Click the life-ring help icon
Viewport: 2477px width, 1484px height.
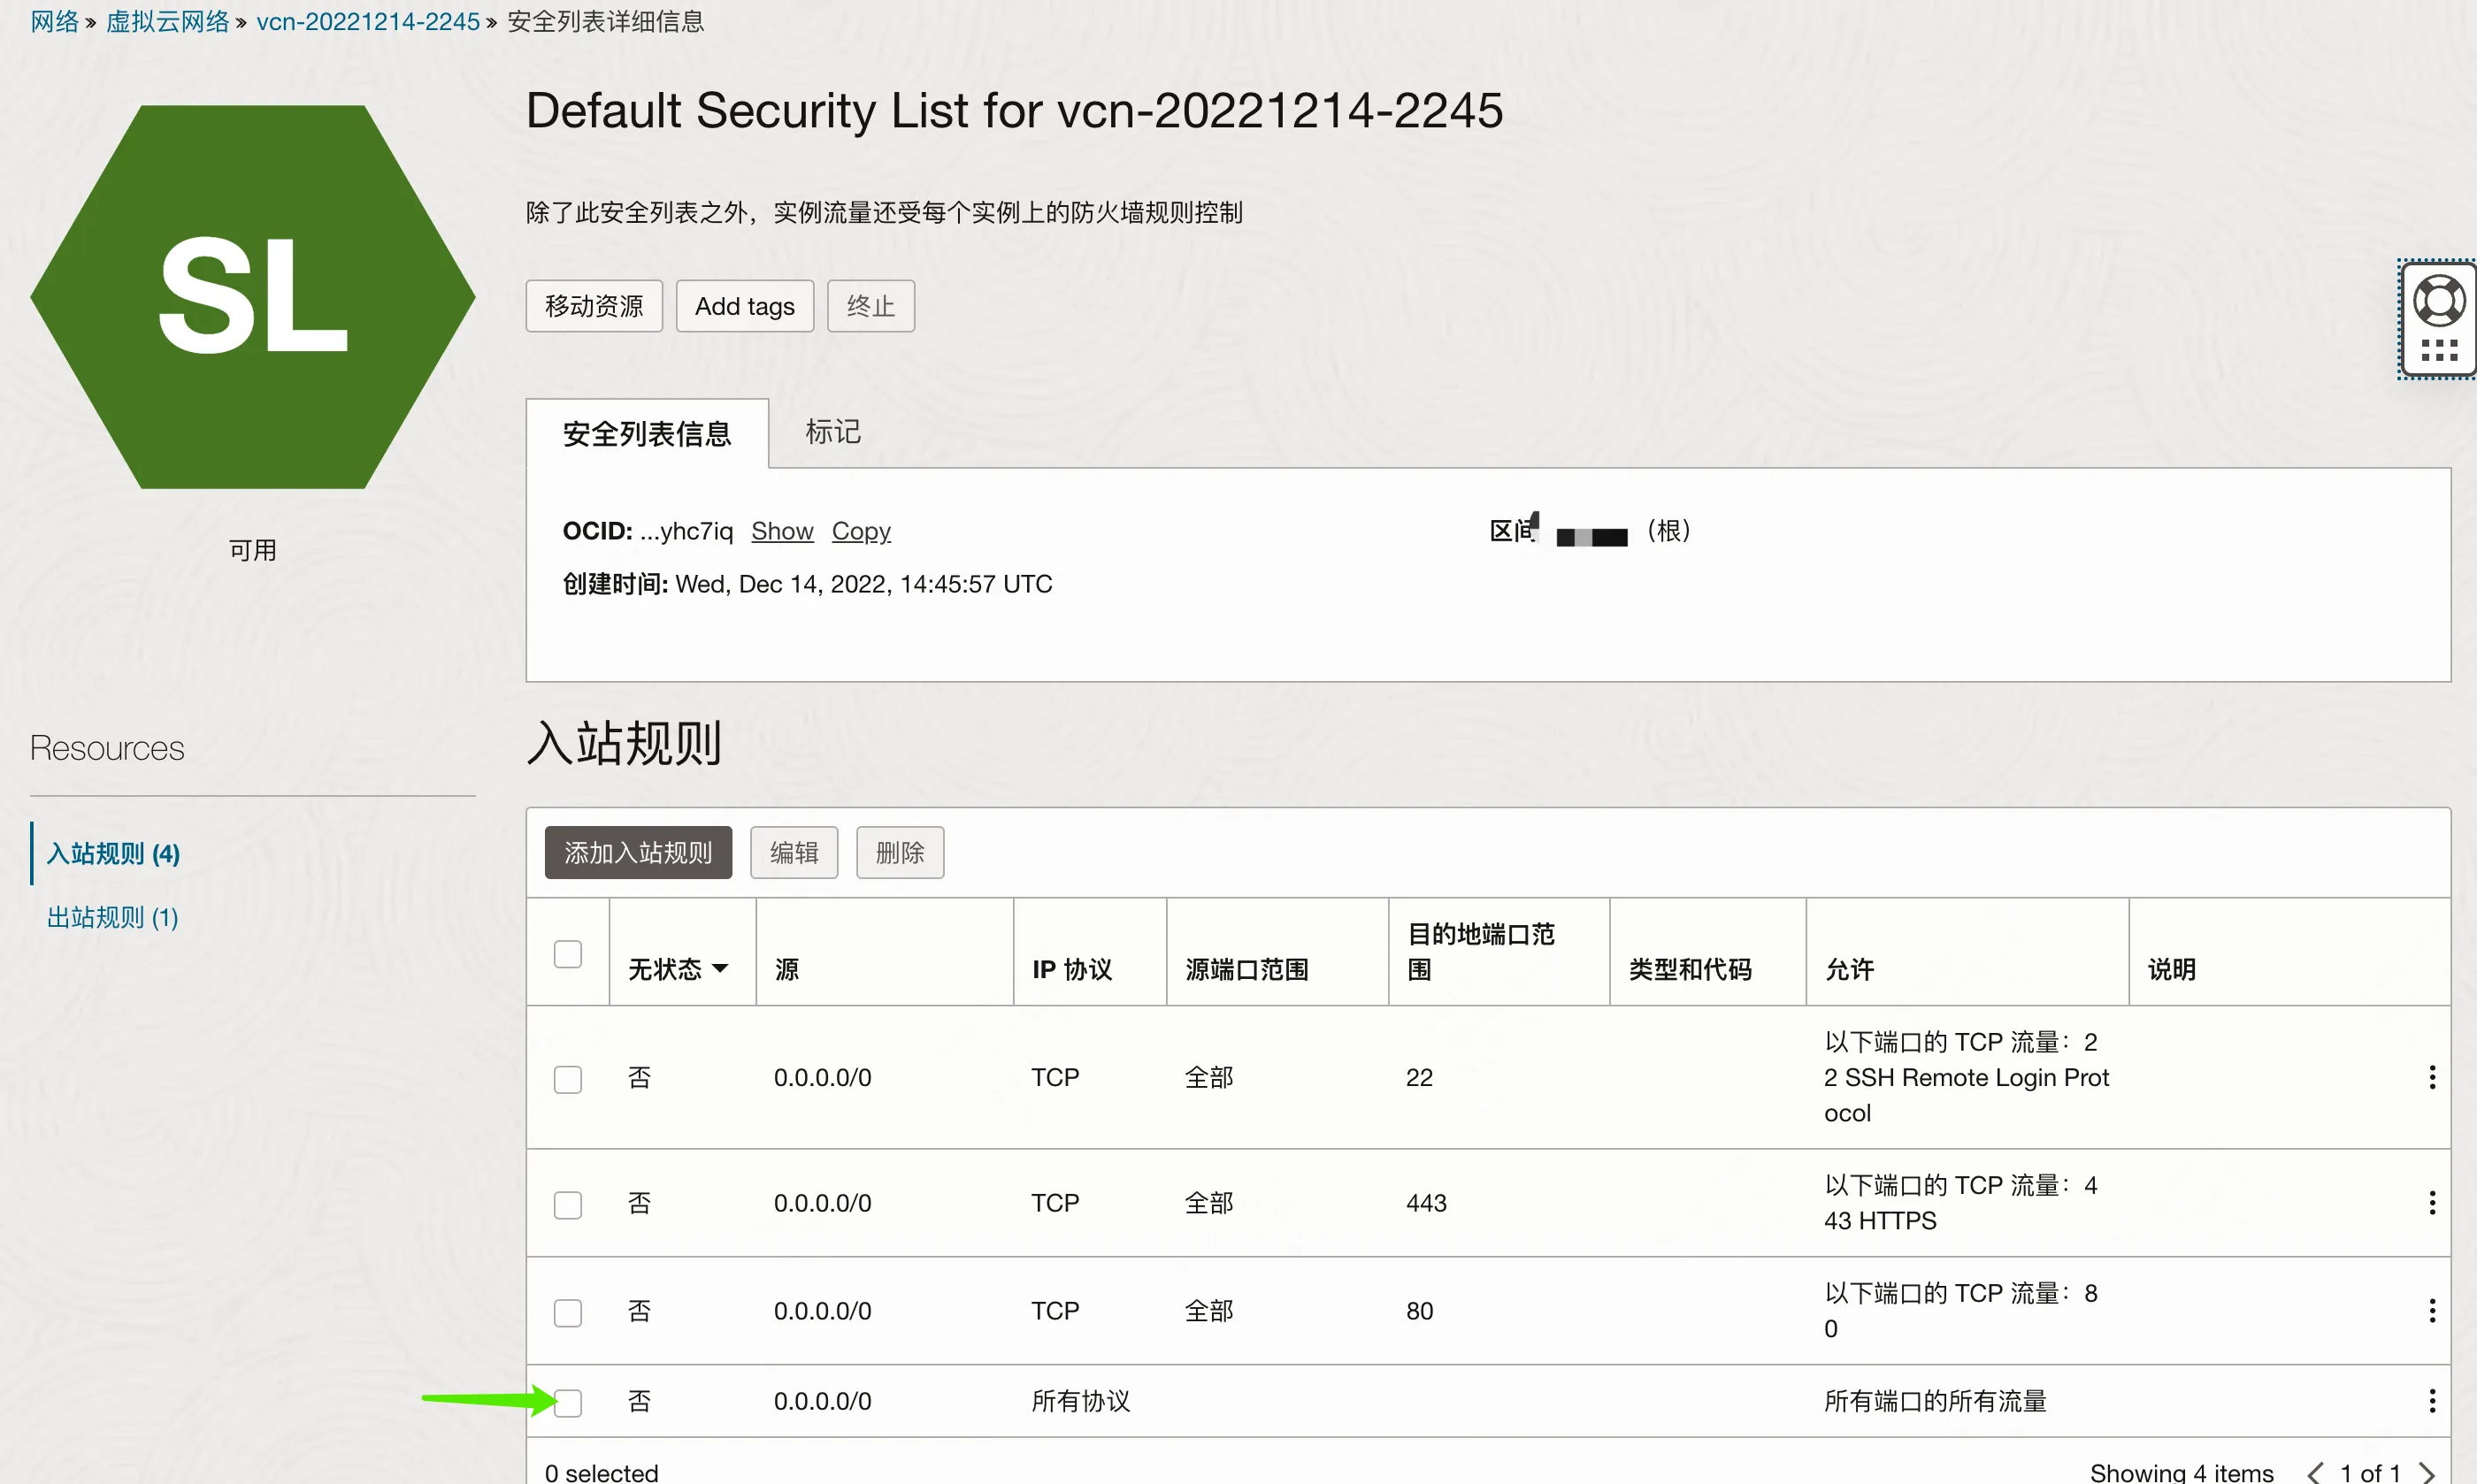click(x=2438, y=301)
